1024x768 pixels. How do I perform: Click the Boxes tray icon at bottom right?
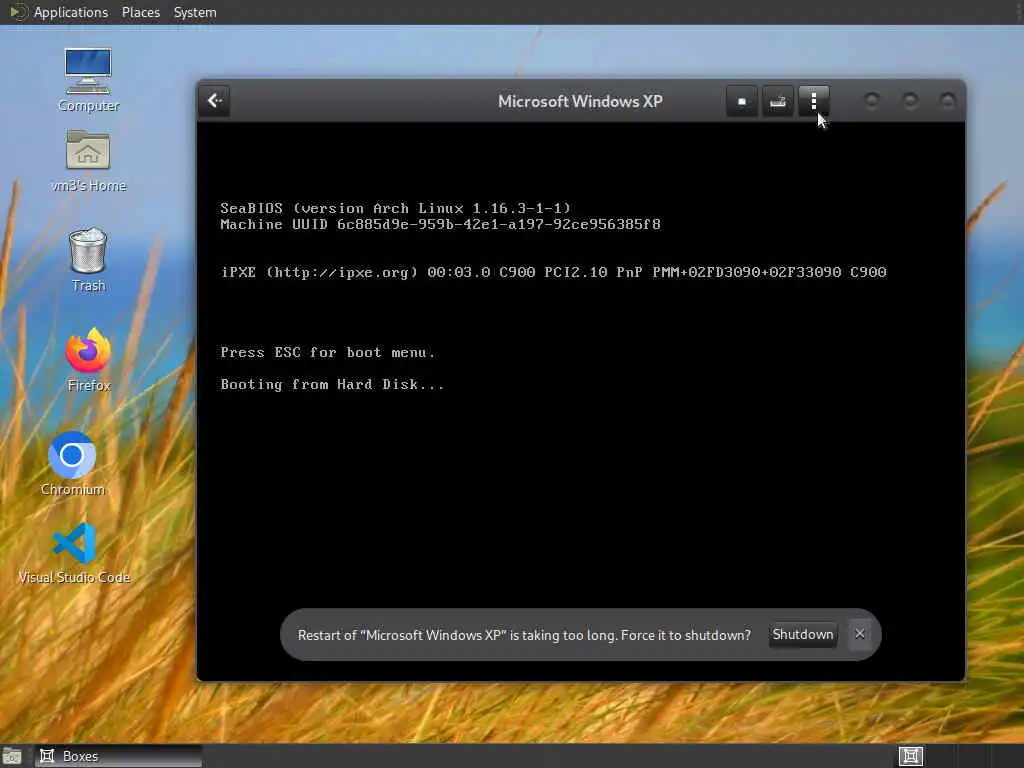[911, 756]
